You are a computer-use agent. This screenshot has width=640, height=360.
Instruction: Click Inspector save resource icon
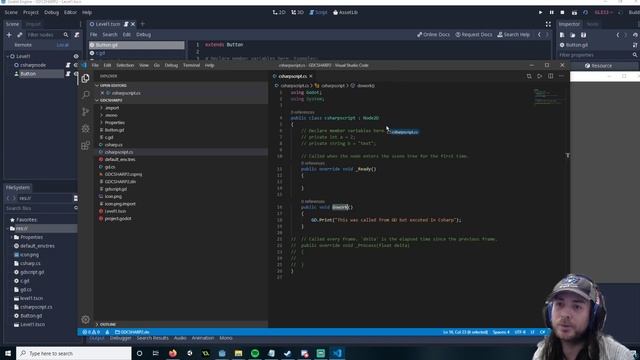click(583, 35)
